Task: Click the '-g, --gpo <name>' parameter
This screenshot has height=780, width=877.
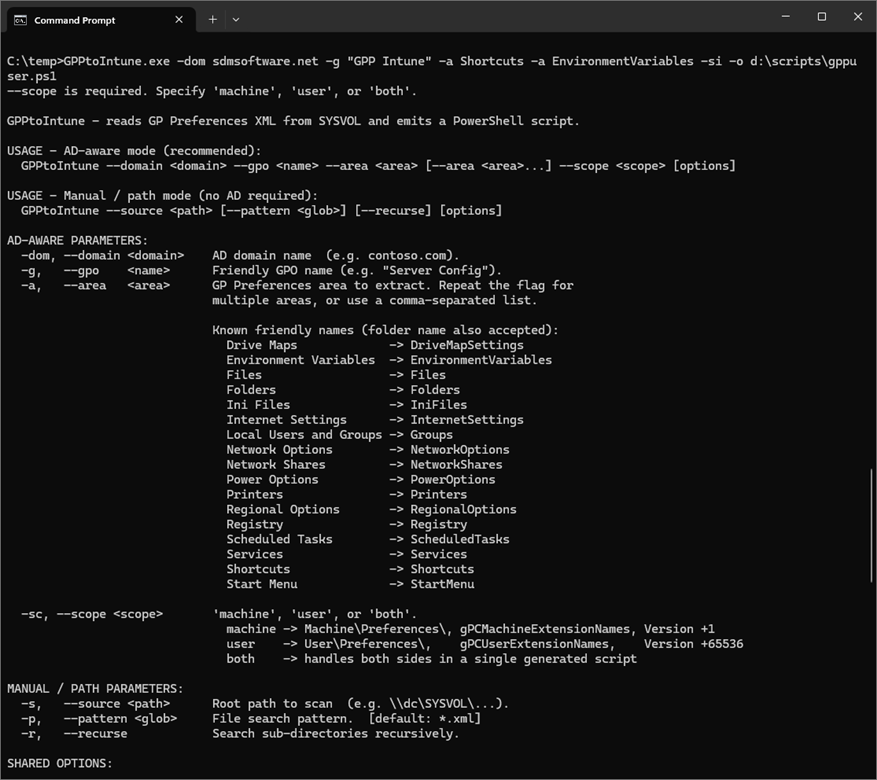Action: (95, 271)
